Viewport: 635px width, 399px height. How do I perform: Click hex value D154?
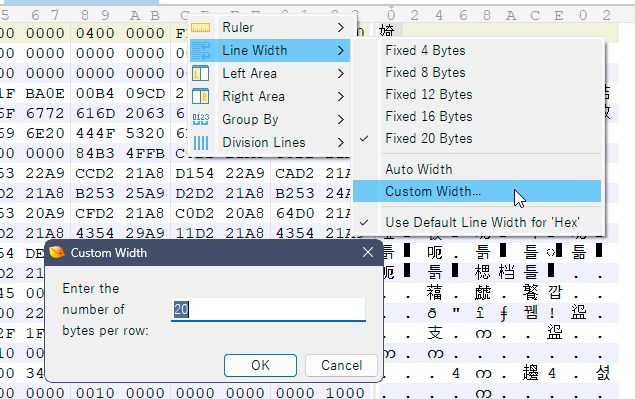click(x=195, y=173)
